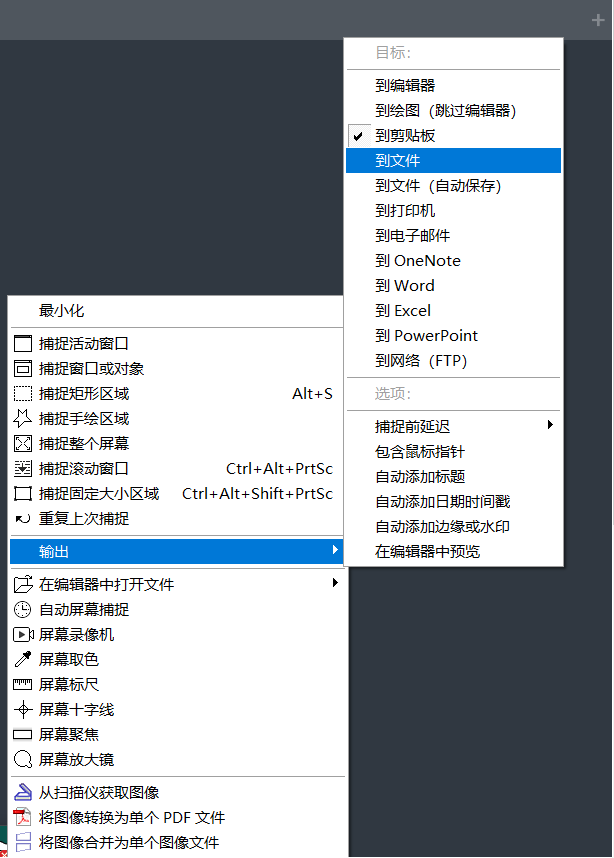The image size is (614, 858).
Task: Click the 屏幕取色 eyedropper icon
Action: coord(22,659)
